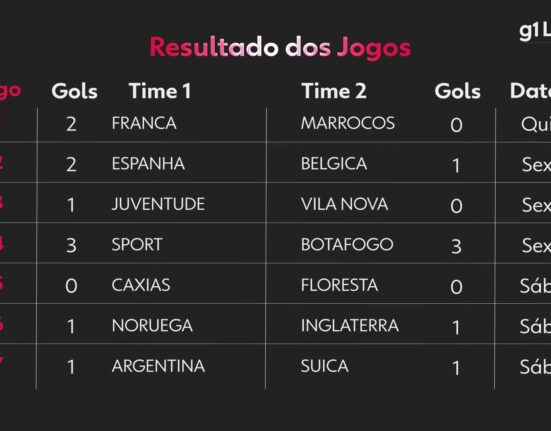The width and height of the screenshot is (551, 431).
Task: Click the Resultado dos Jogos title
Action: point(280,47)
